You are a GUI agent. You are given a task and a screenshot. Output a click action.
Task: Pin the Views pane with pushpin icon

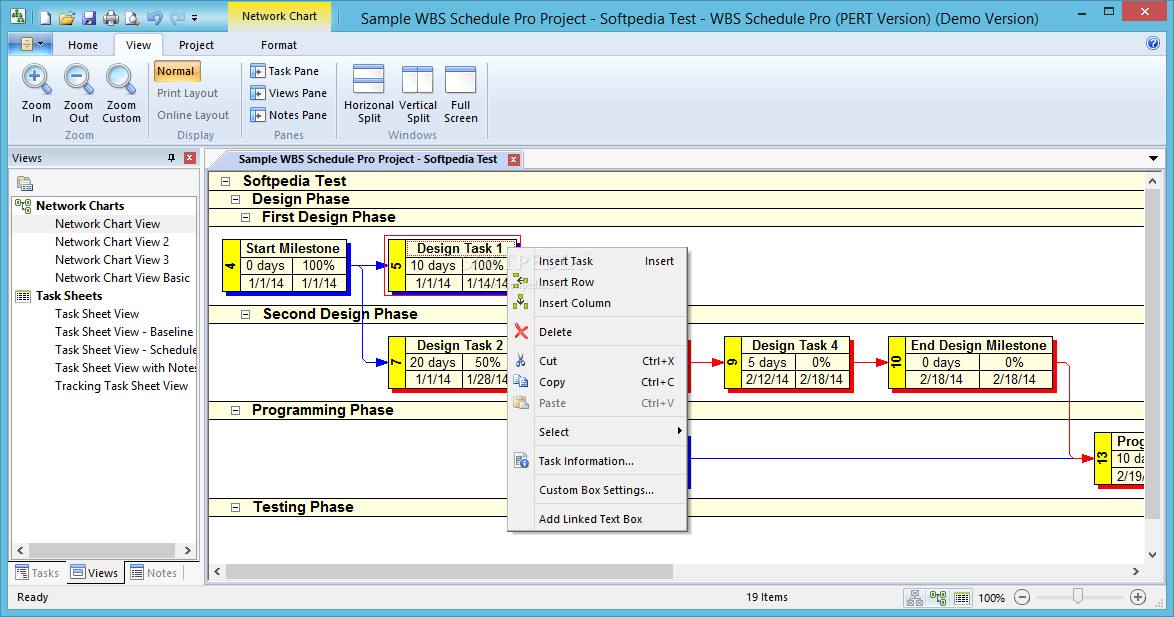pyautogui.click(x=171, y=158)
